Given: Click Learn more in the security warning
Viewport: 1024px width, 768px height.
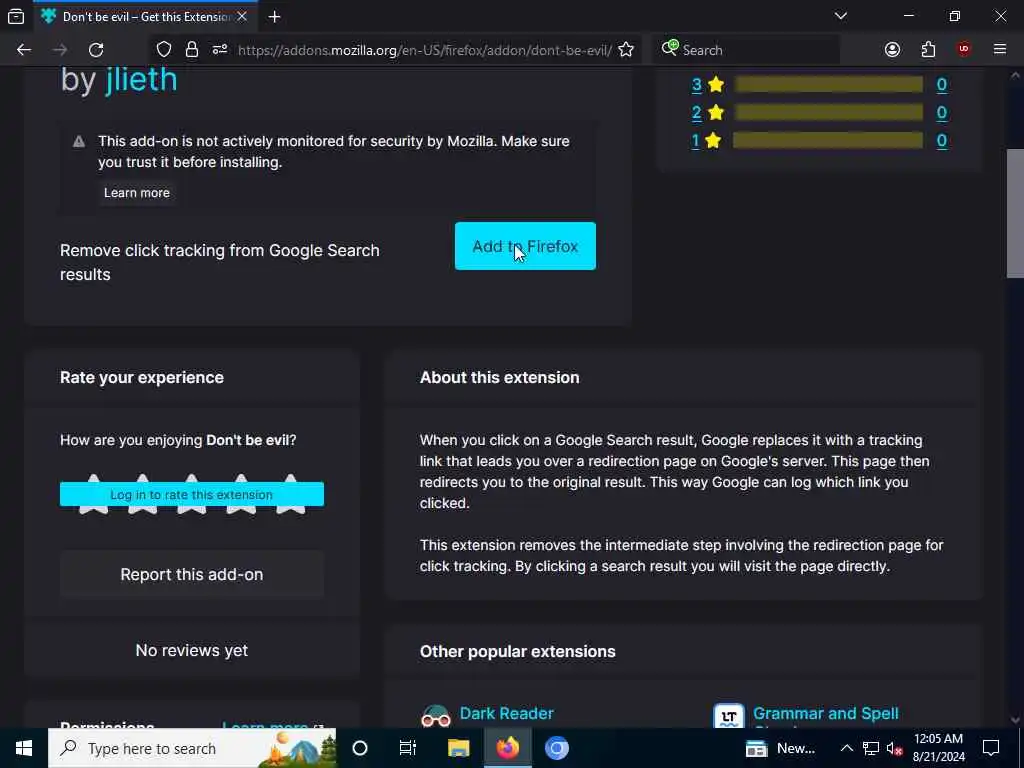Looking at the screenshot, I should coord(136,193).
